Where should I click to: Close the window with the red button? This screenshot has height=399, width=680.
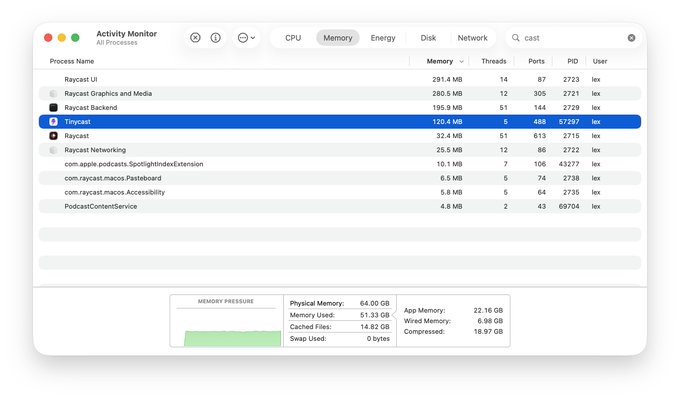pos(48,38)
